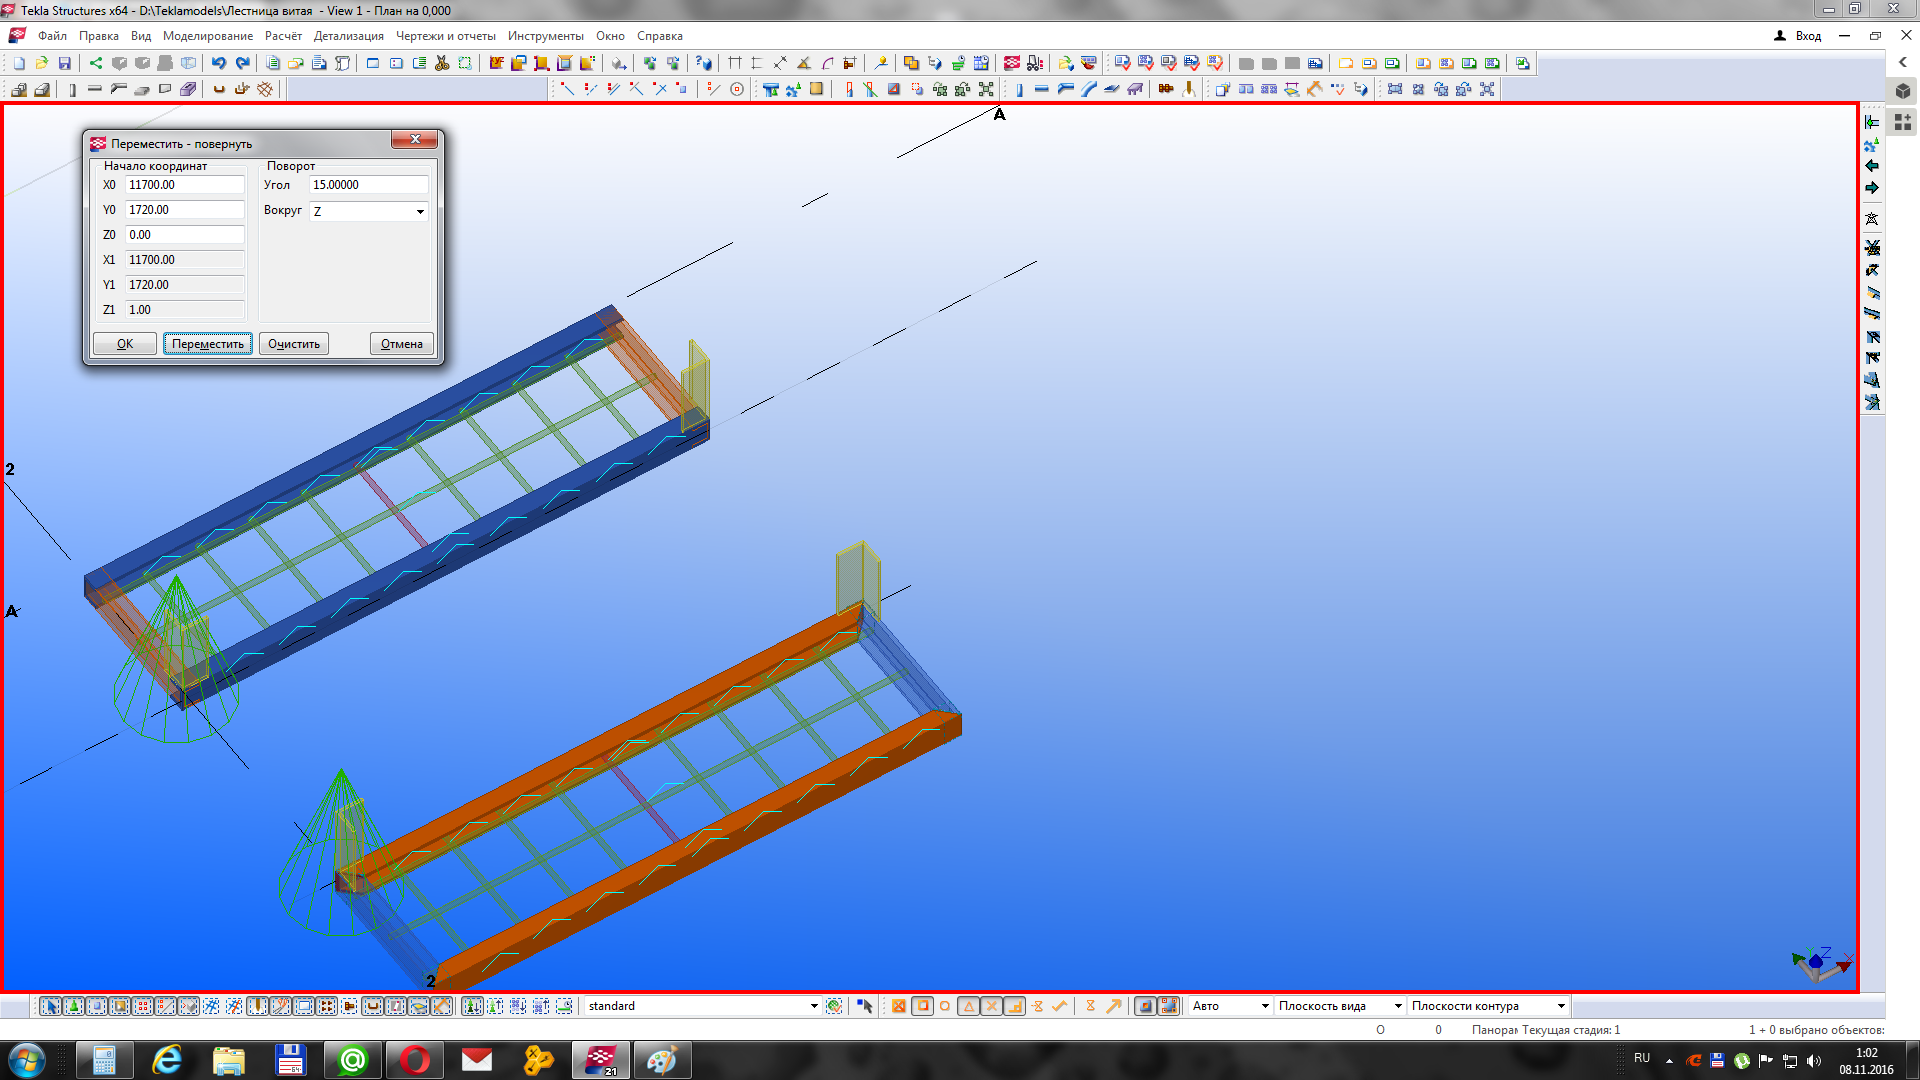Click the Save diskette icon
Image resolution: width=1920 pixels, height=1080 pixels.
point(65,63)
